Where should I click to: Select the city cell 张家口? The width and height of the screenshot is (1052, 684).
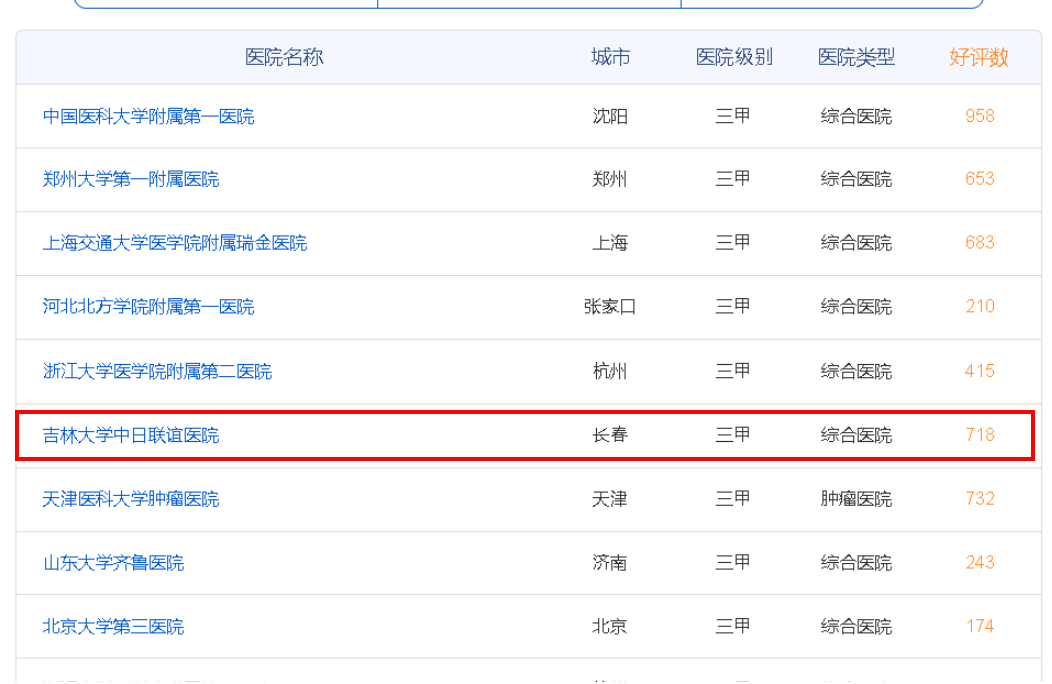tap(610, 307)
